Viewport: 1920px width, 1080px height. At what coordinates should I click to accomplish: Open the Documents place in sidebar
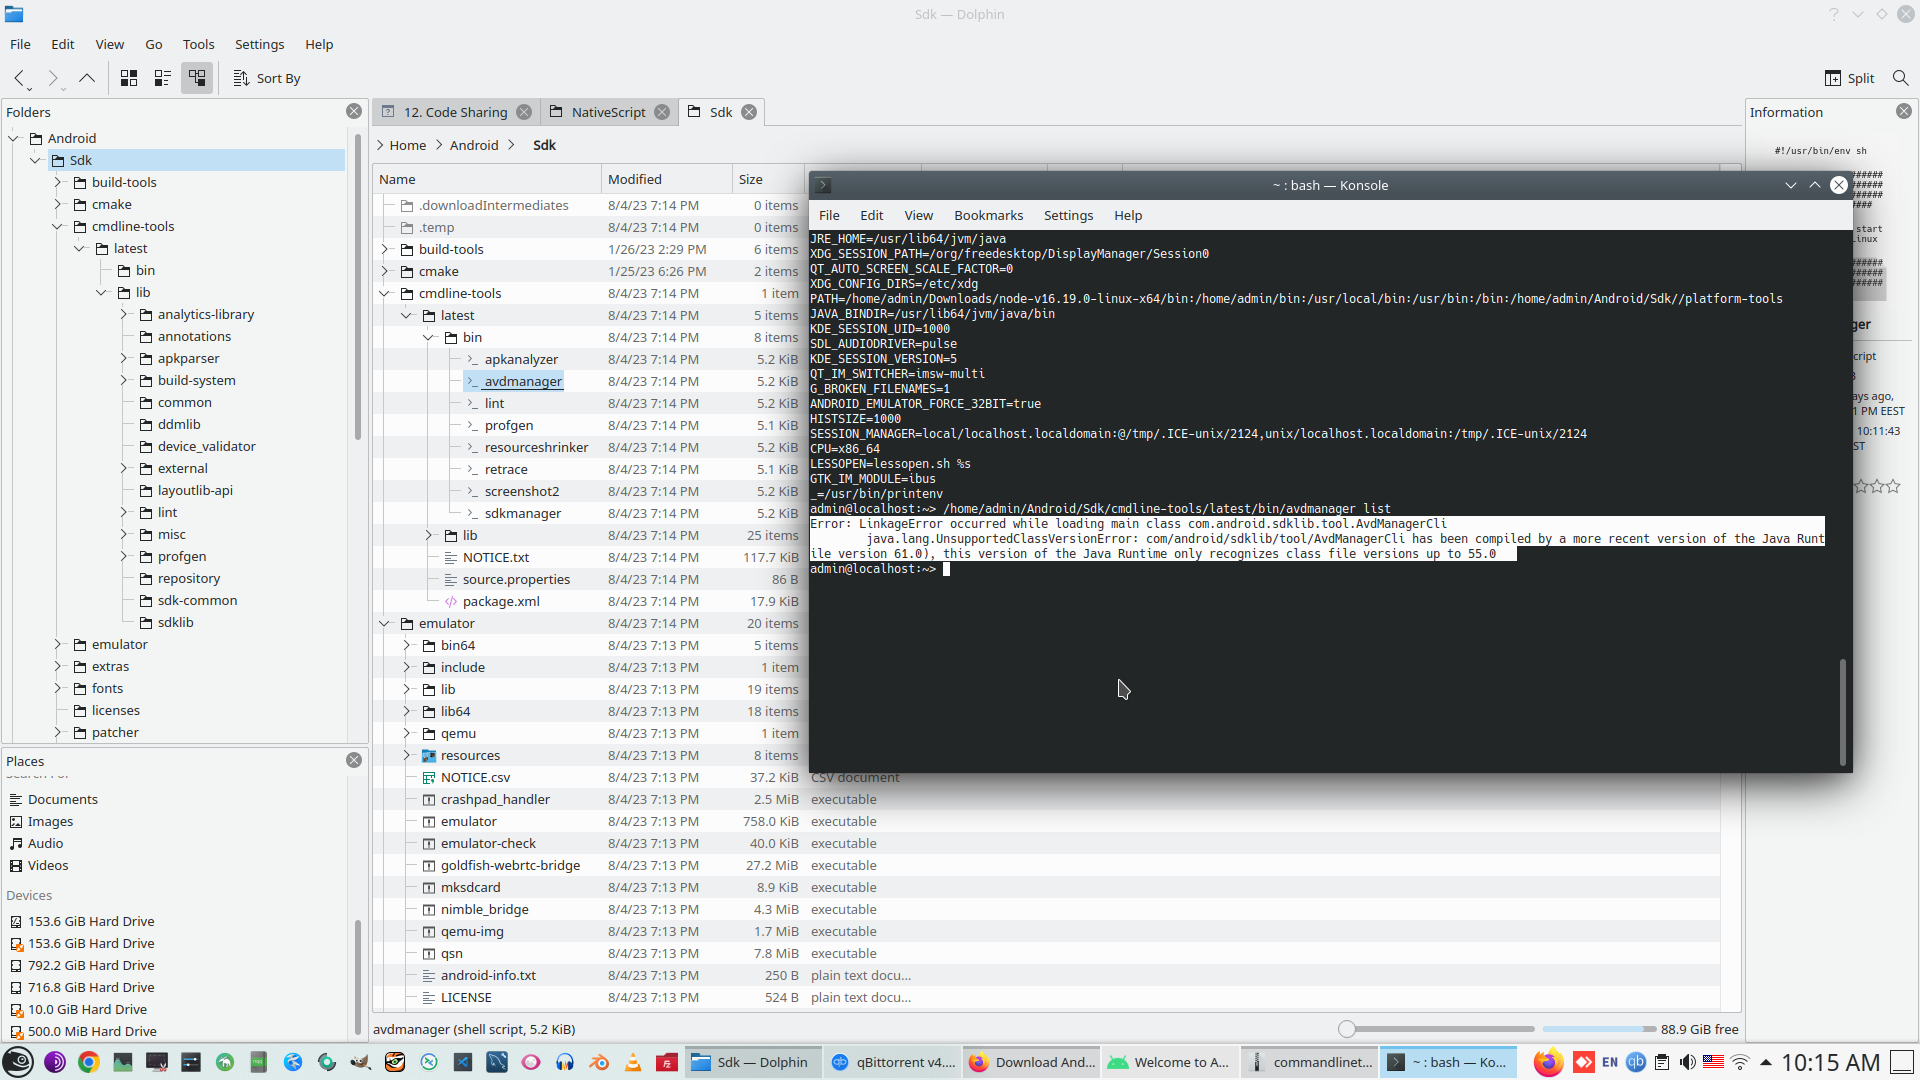(62, 799)
